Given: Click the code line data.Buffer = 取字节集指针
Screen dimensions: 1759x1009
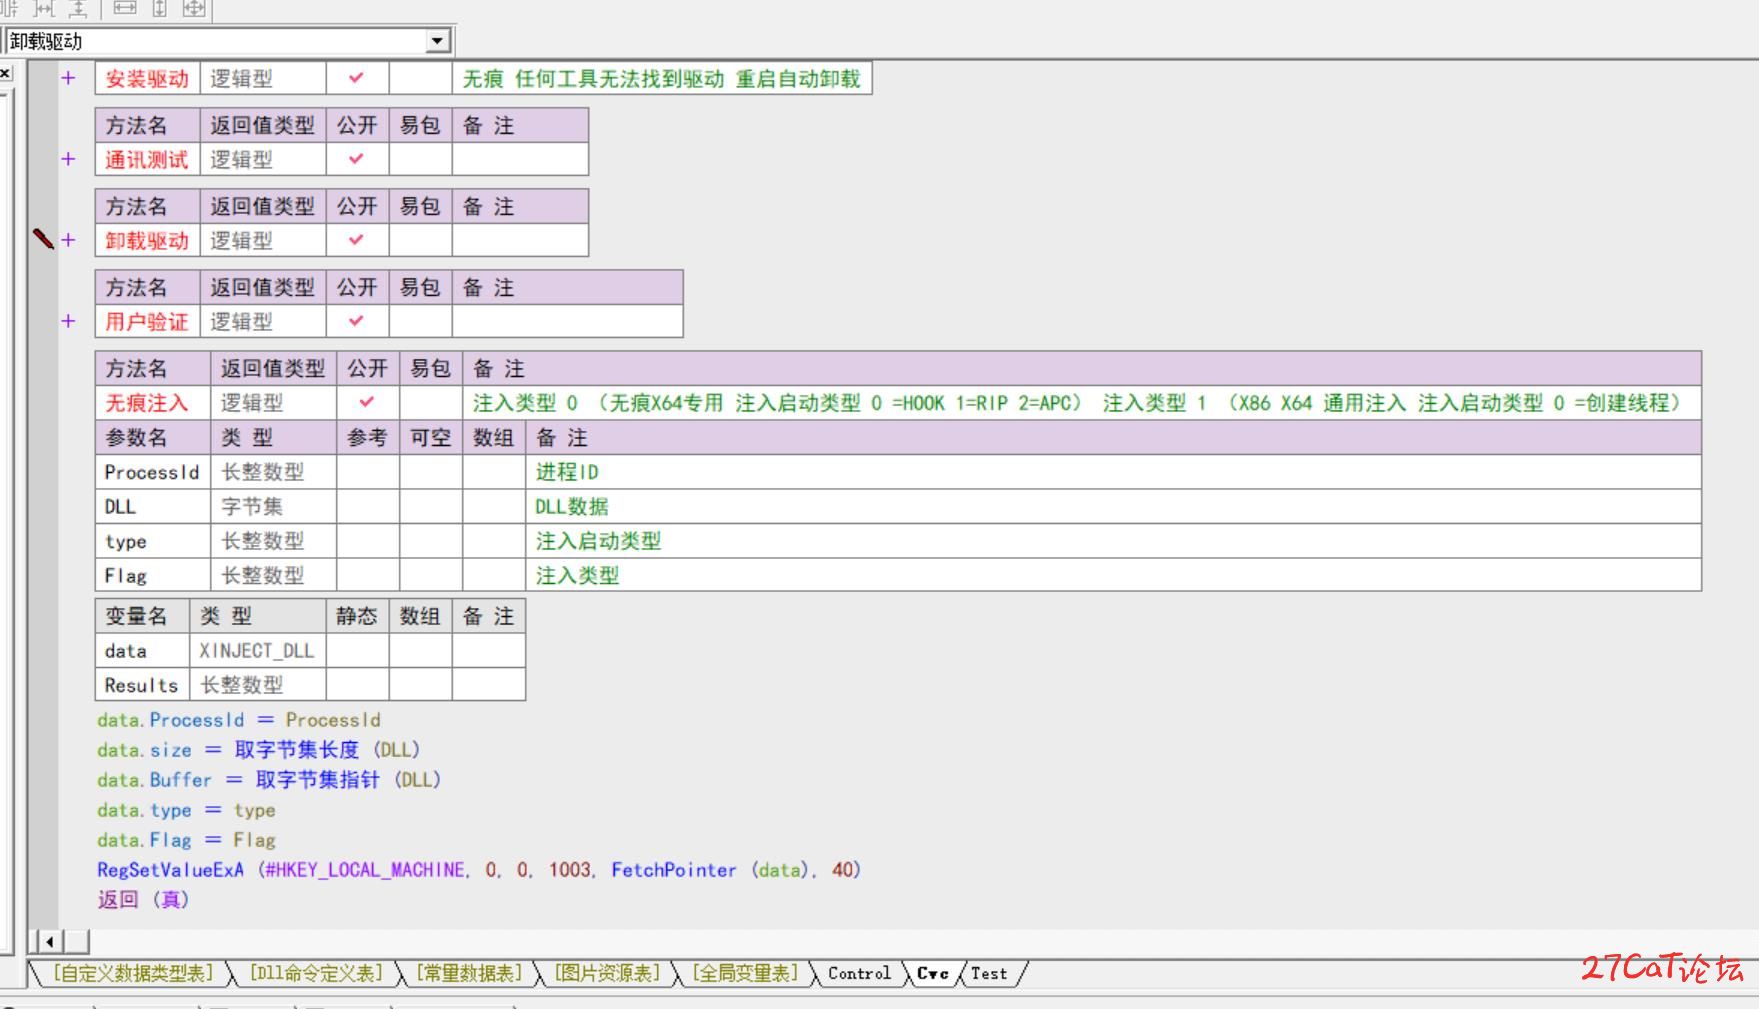Looking at the screenshot, I should click(x=269, y=780).
